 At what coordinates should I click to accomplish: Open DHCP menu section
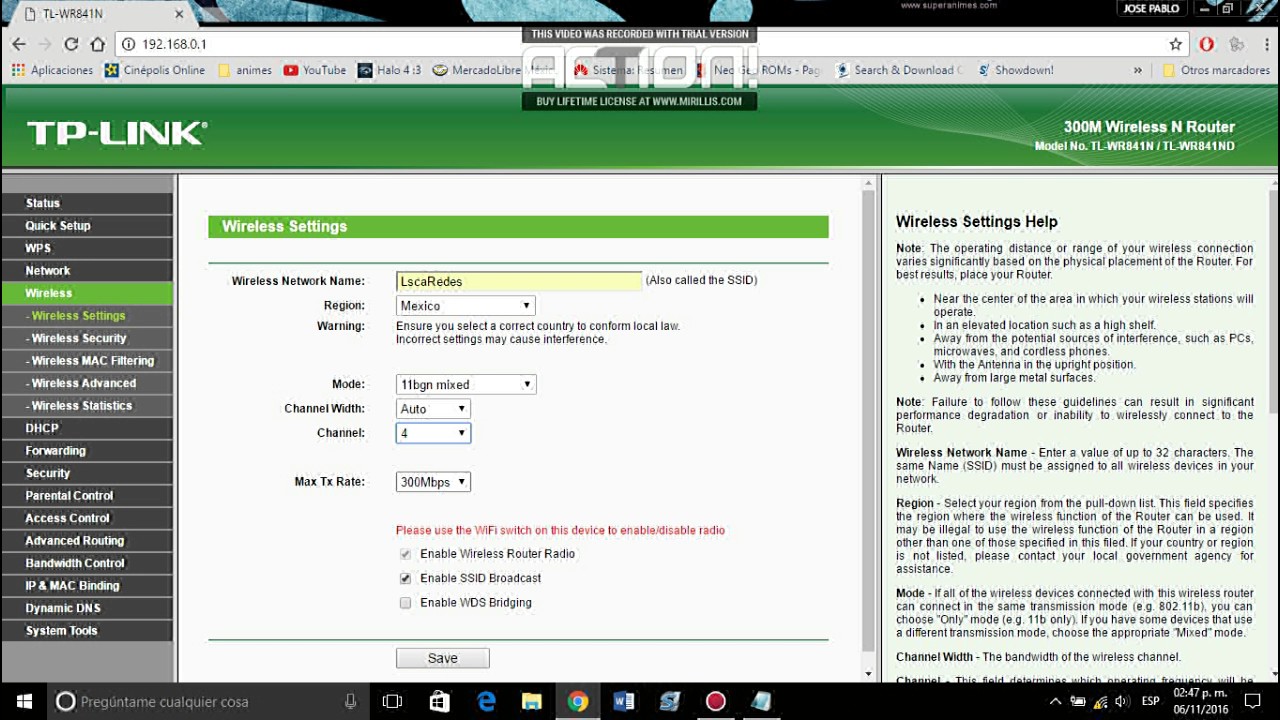(x=86, y=428)
